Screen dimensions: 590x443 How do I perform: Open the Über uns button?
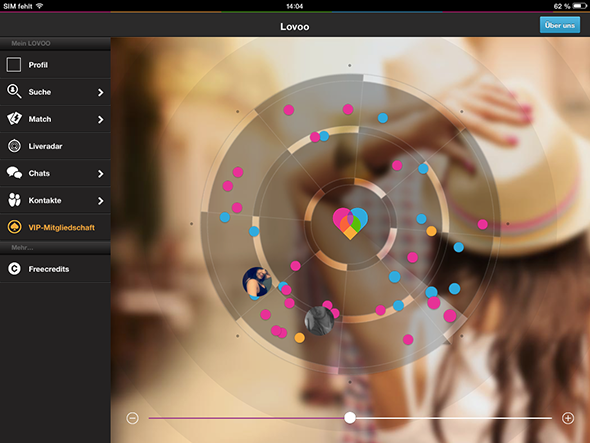pyautogui.click(x=560, y=25)
